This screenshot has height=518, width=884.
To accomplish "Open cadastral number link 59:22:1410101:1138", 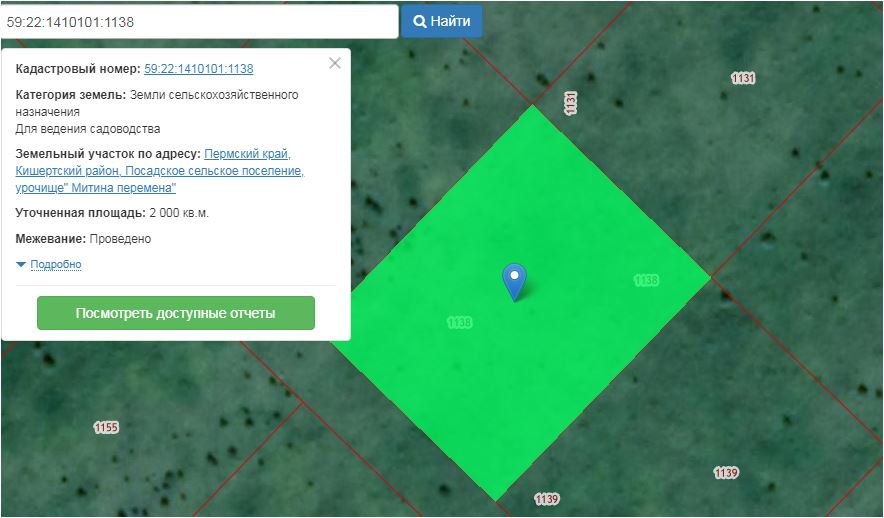I will pyautogui.click(x=198, y=69).
